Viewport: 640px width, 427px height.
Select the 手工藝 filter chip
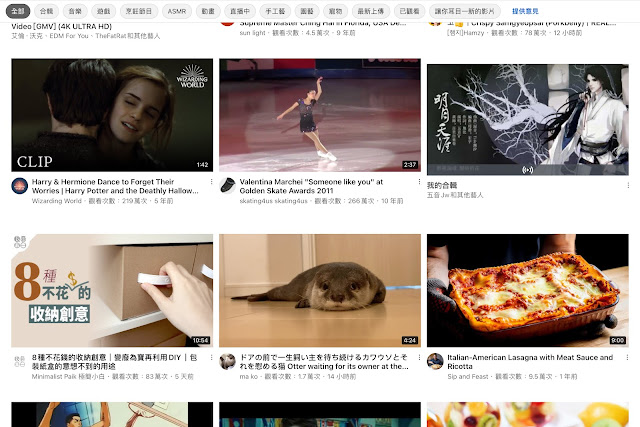[275, 11]
